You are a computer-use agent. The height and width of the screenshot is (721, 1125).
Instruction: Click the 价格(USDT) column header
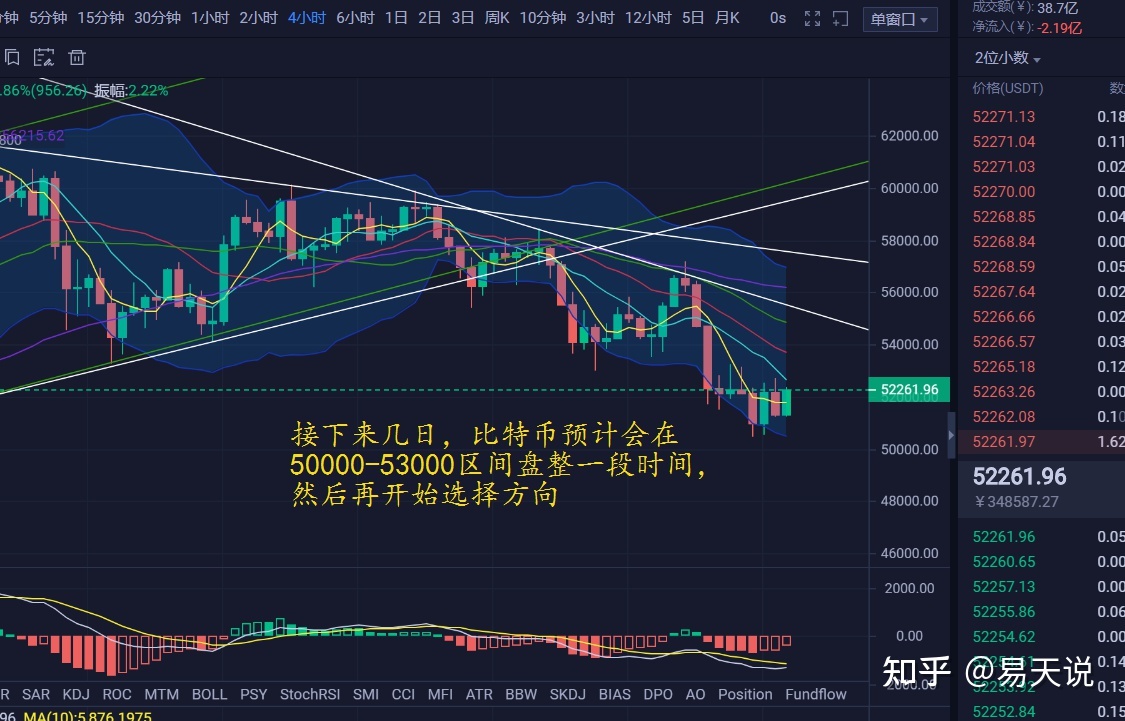click(x=1007, y=88)
